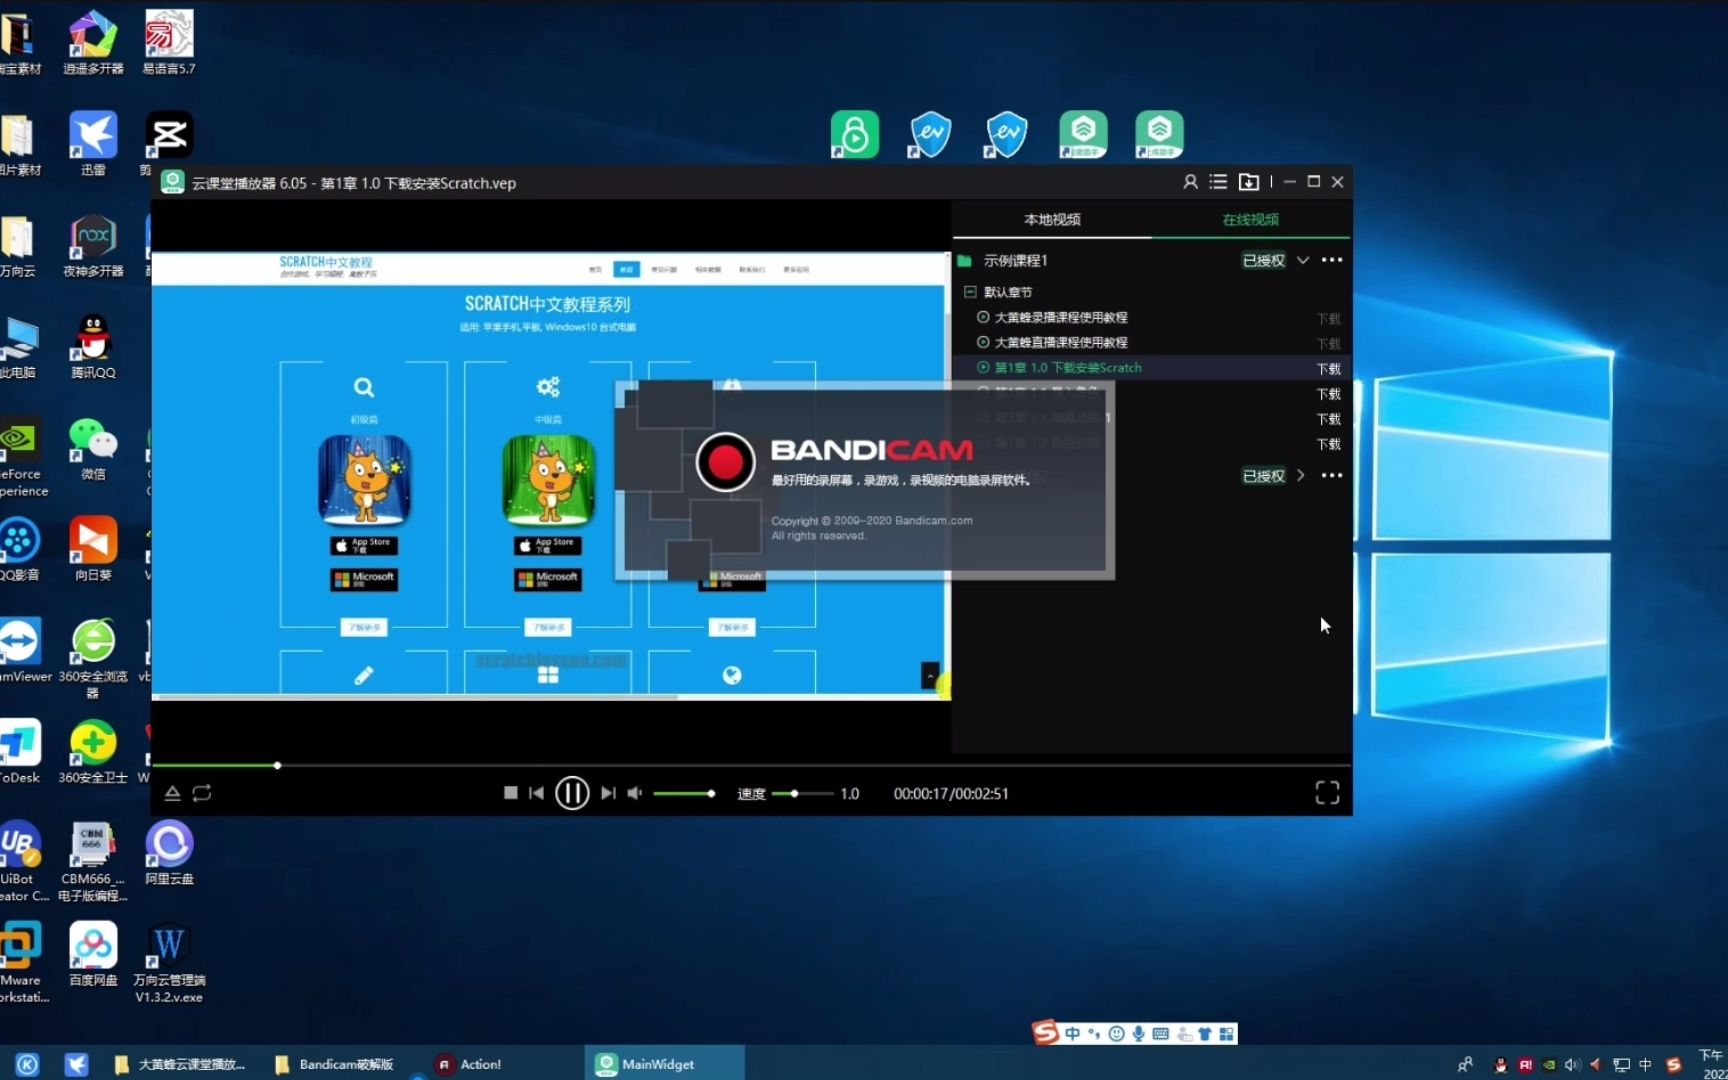Expand the second course chevron arrow
Image resolution: width=1728 pixels, height=1080 pixels.
[1301, 475]
